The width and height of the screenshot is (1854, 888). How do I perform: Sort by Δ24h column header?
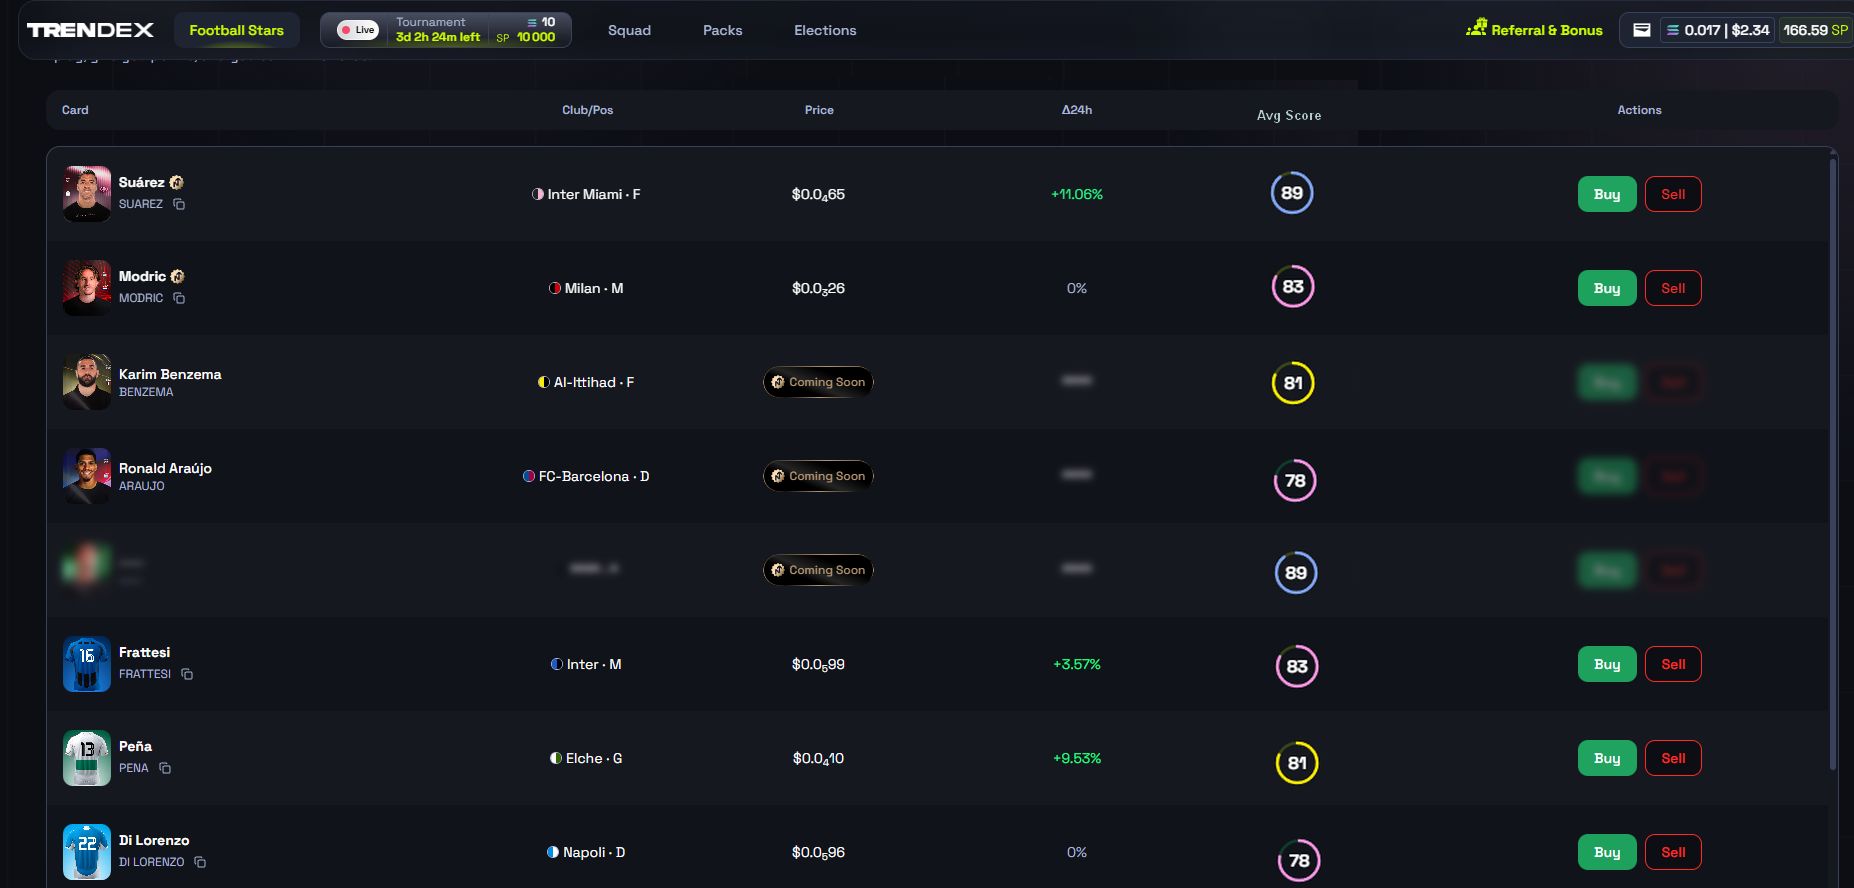(x=1077, y=110)
